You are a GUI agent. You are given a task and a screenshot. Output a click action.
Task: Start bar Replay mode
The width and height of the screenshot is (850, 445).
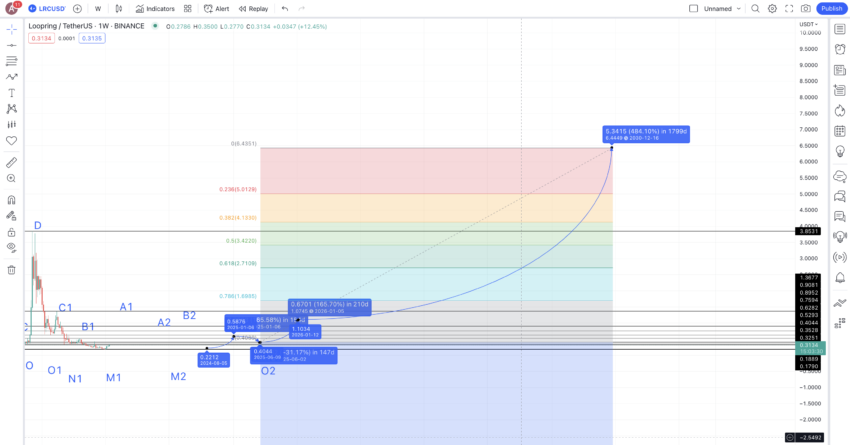coord(253,9)
